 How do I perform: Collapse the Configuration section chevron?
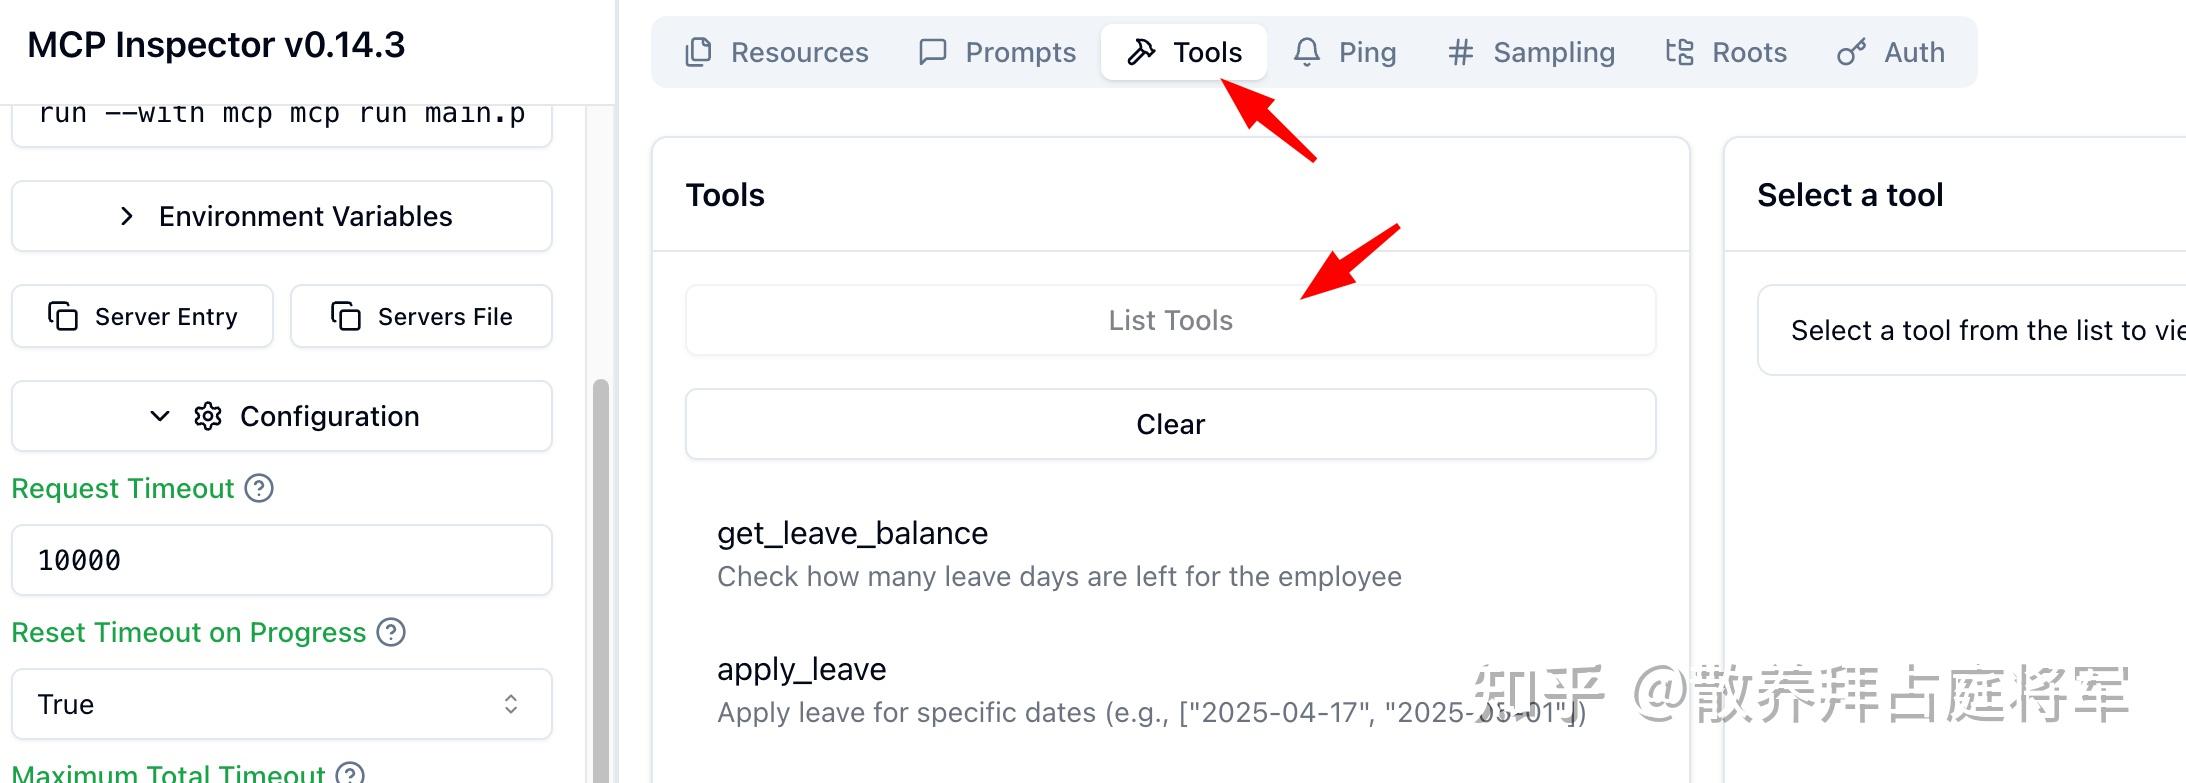160,416
